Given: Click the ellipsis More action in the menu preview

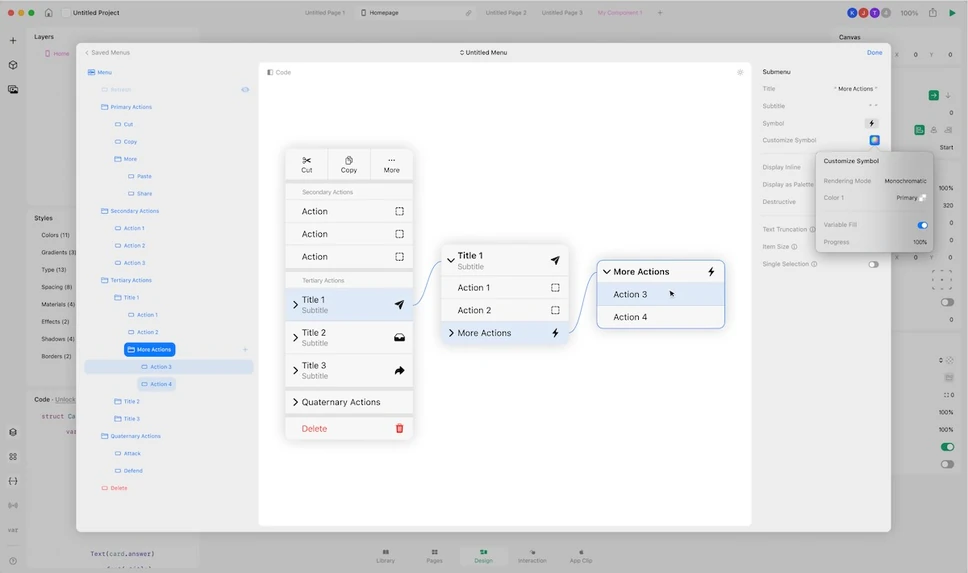Looking at the screenshot, I should [391, 164].
